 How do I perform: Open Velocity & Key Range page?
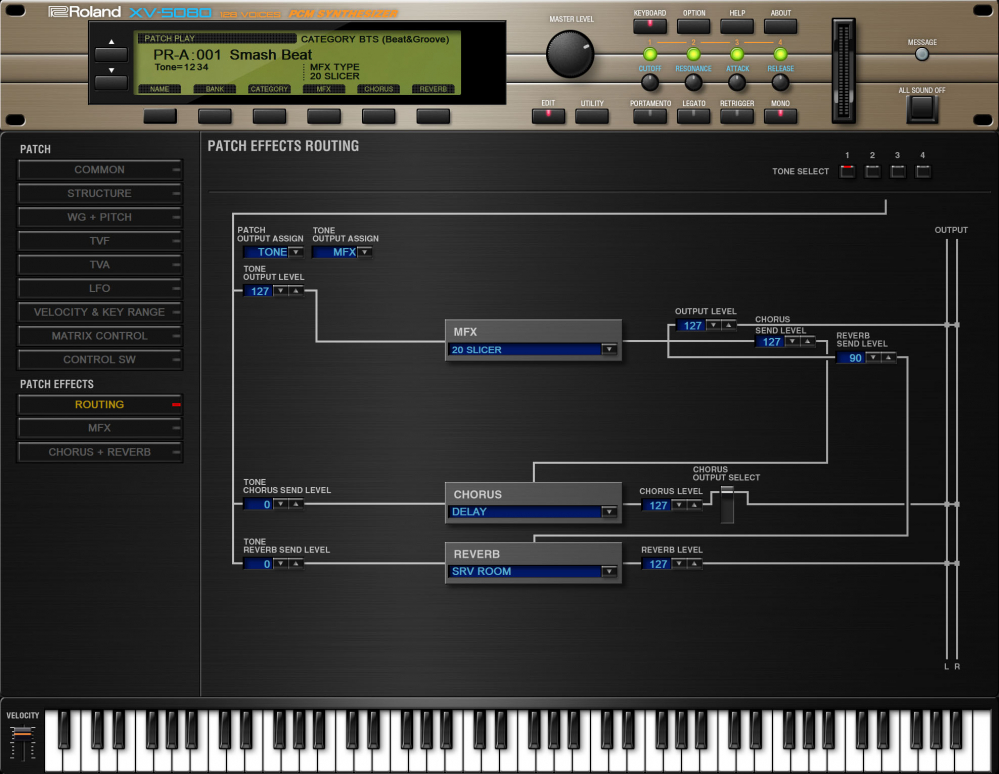pos(100,312)
